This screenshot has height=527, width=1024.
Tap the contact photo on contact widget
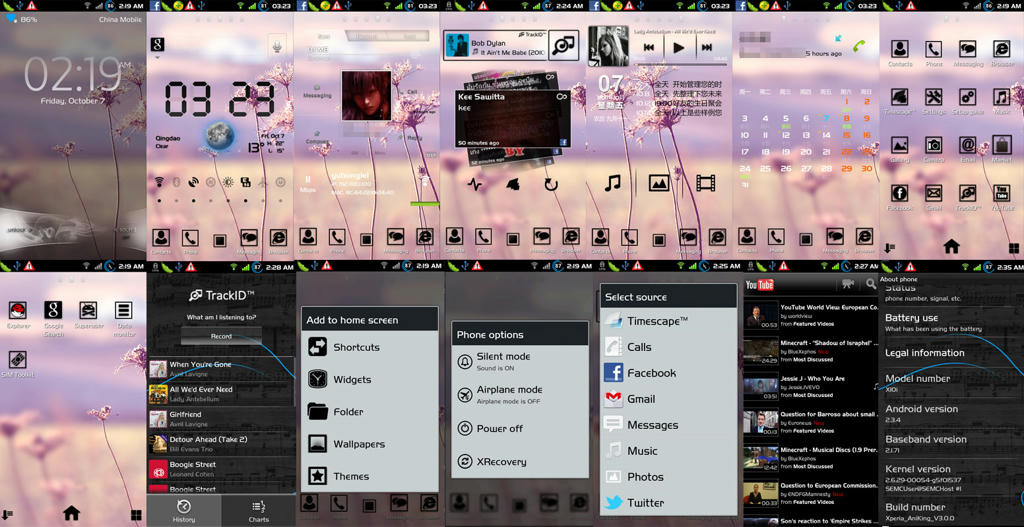point(366,95)
